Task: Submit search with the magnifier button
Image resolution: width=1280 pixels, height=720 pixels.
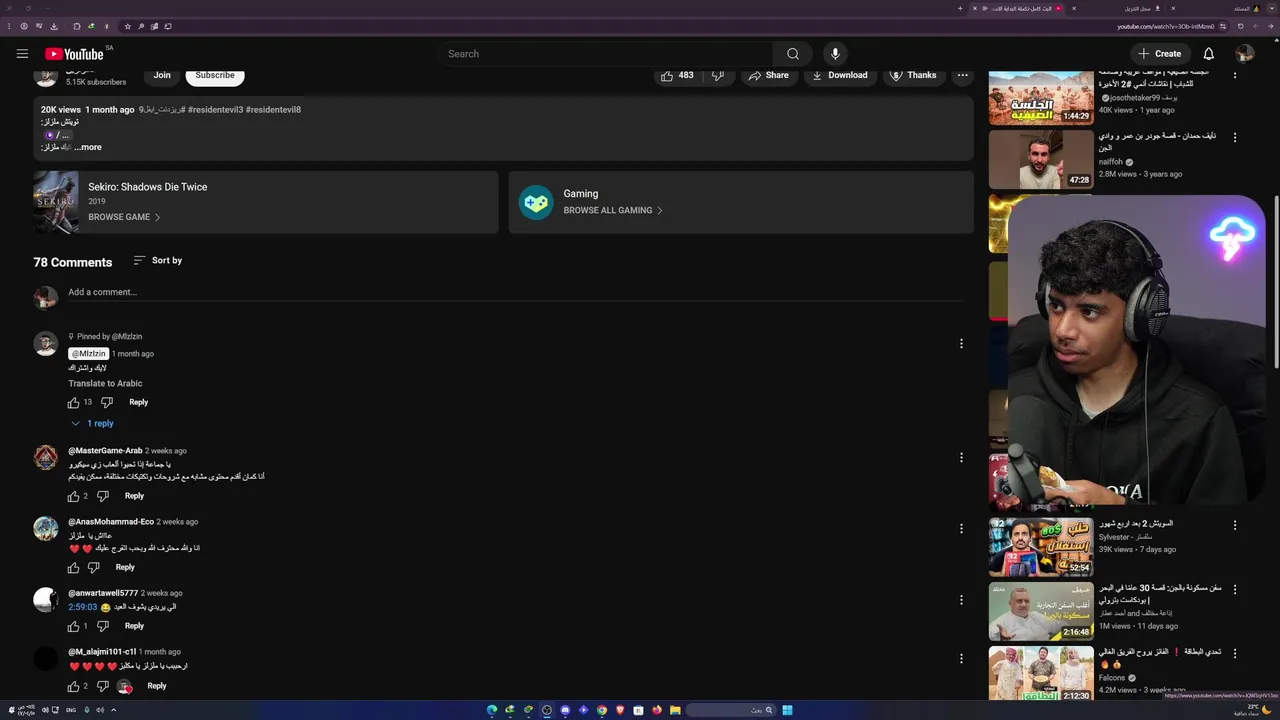Action: 793,54
